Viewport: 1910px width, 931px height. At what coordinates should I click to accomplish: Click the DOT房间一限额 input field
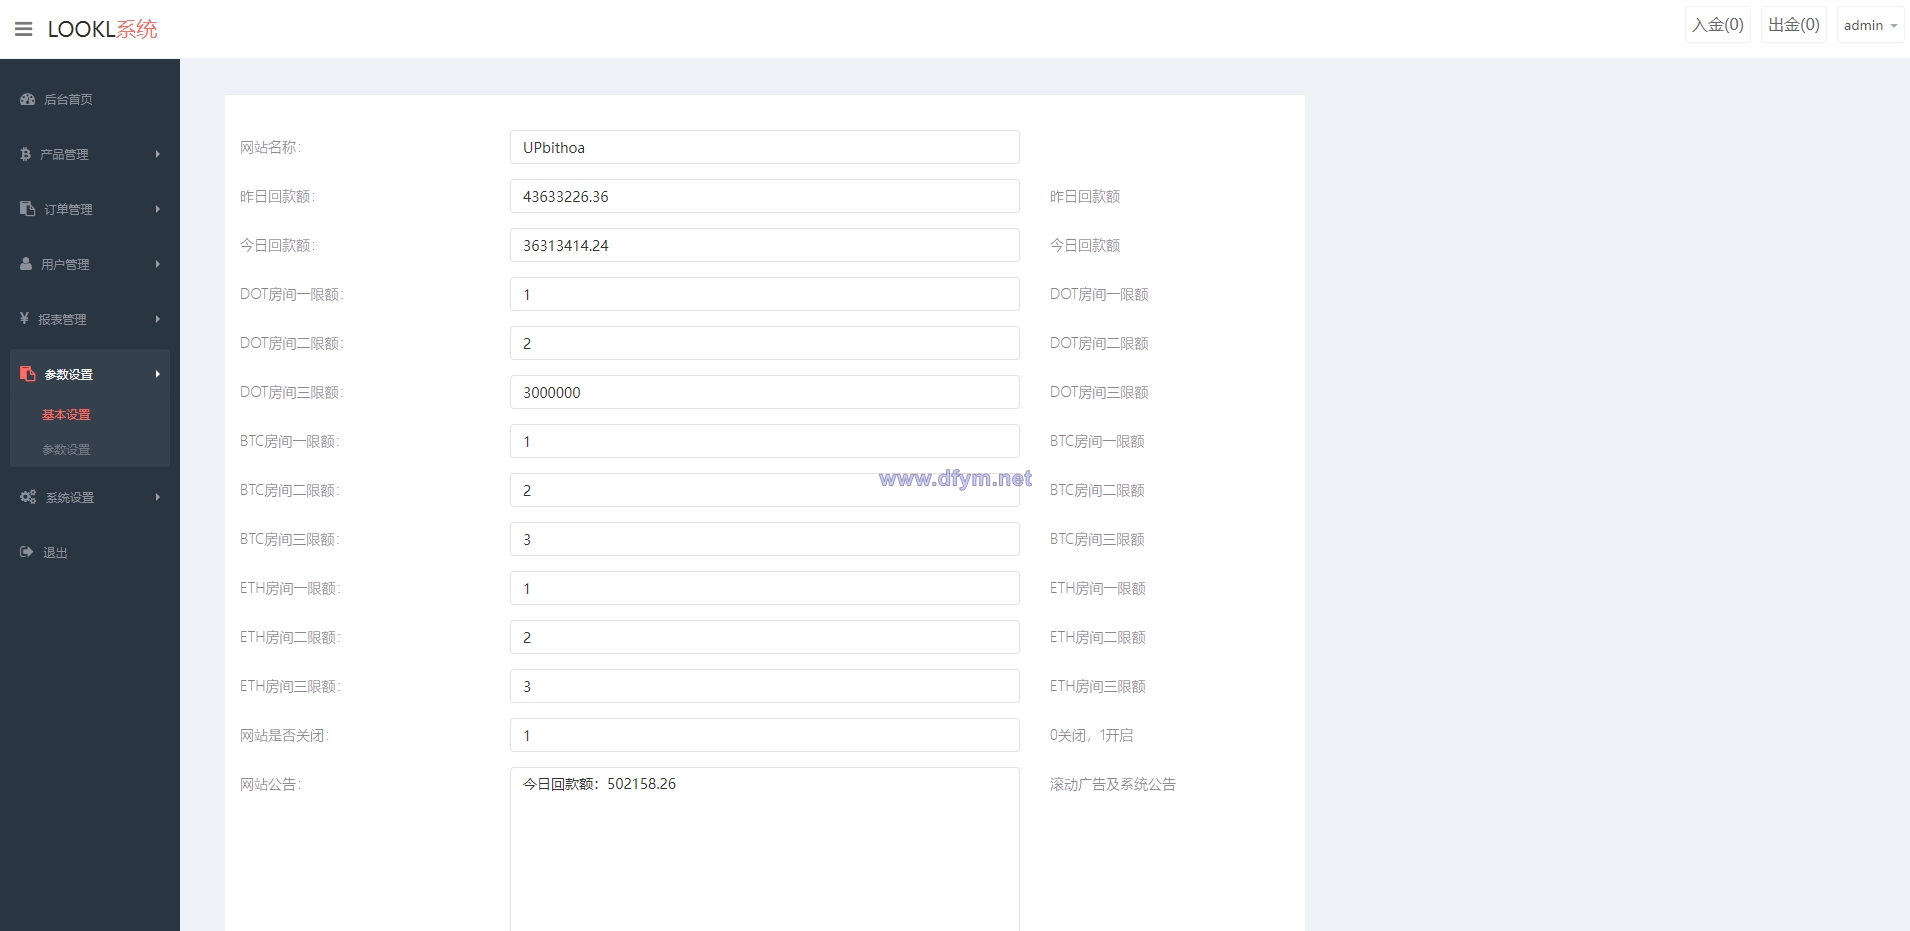tap(765, 294)
